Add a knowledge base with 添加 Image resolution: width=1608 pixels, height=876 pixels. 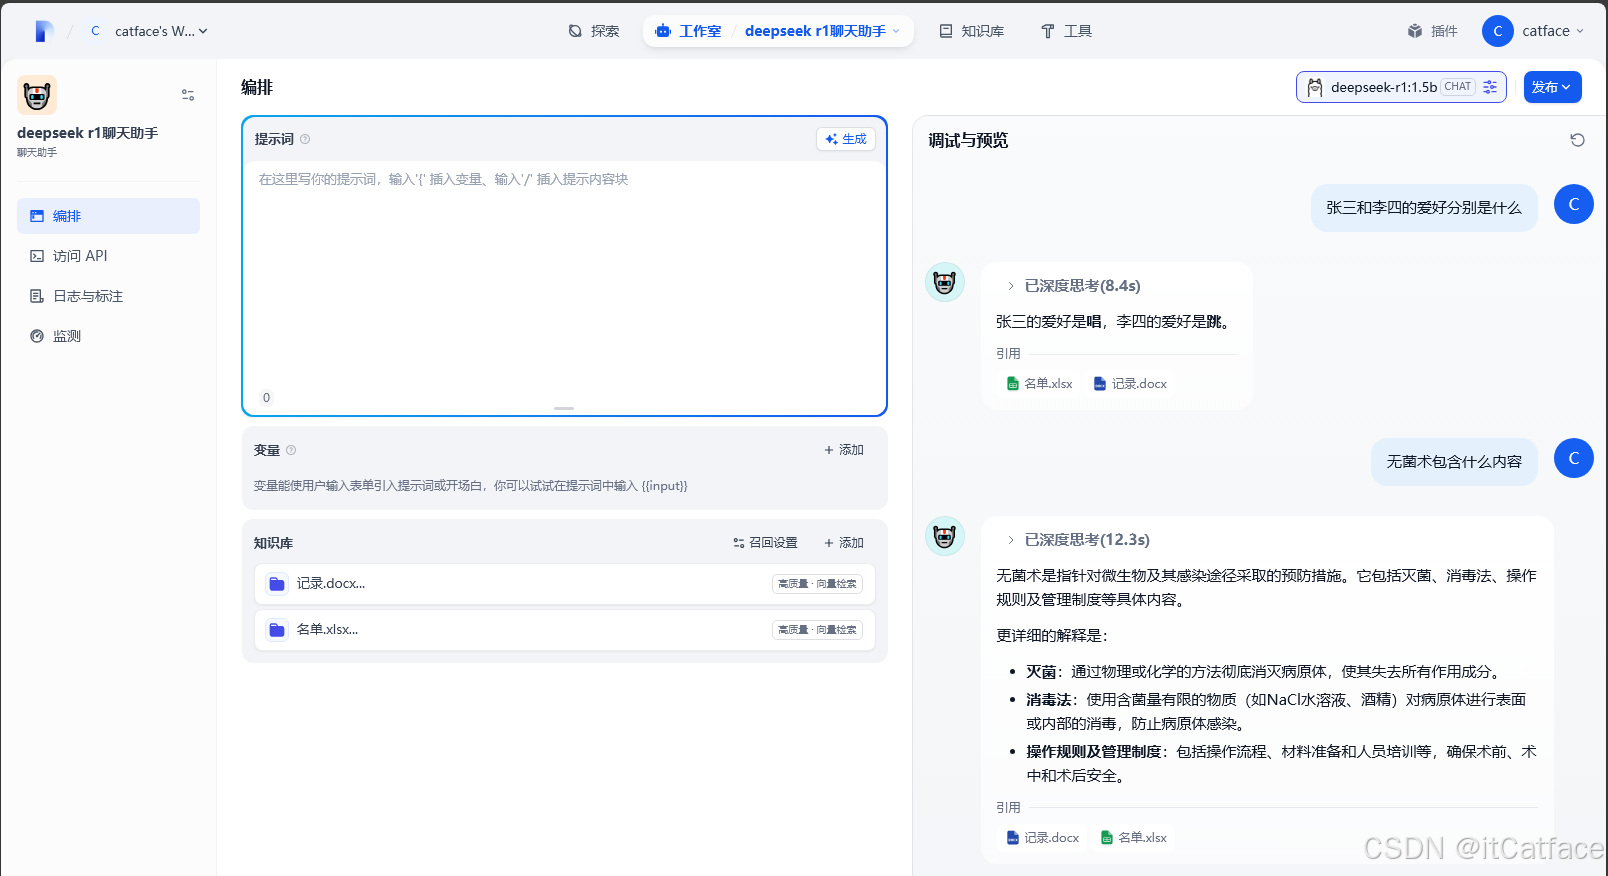tap(844, 543)
